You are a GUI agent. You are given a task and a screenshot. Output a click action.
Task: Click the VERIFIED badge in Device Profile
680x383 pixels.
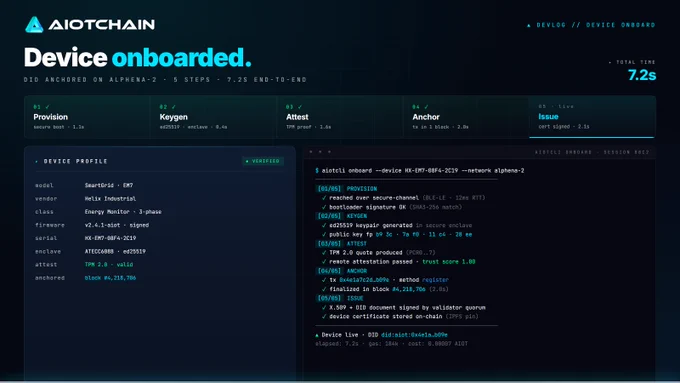(263, 161)
